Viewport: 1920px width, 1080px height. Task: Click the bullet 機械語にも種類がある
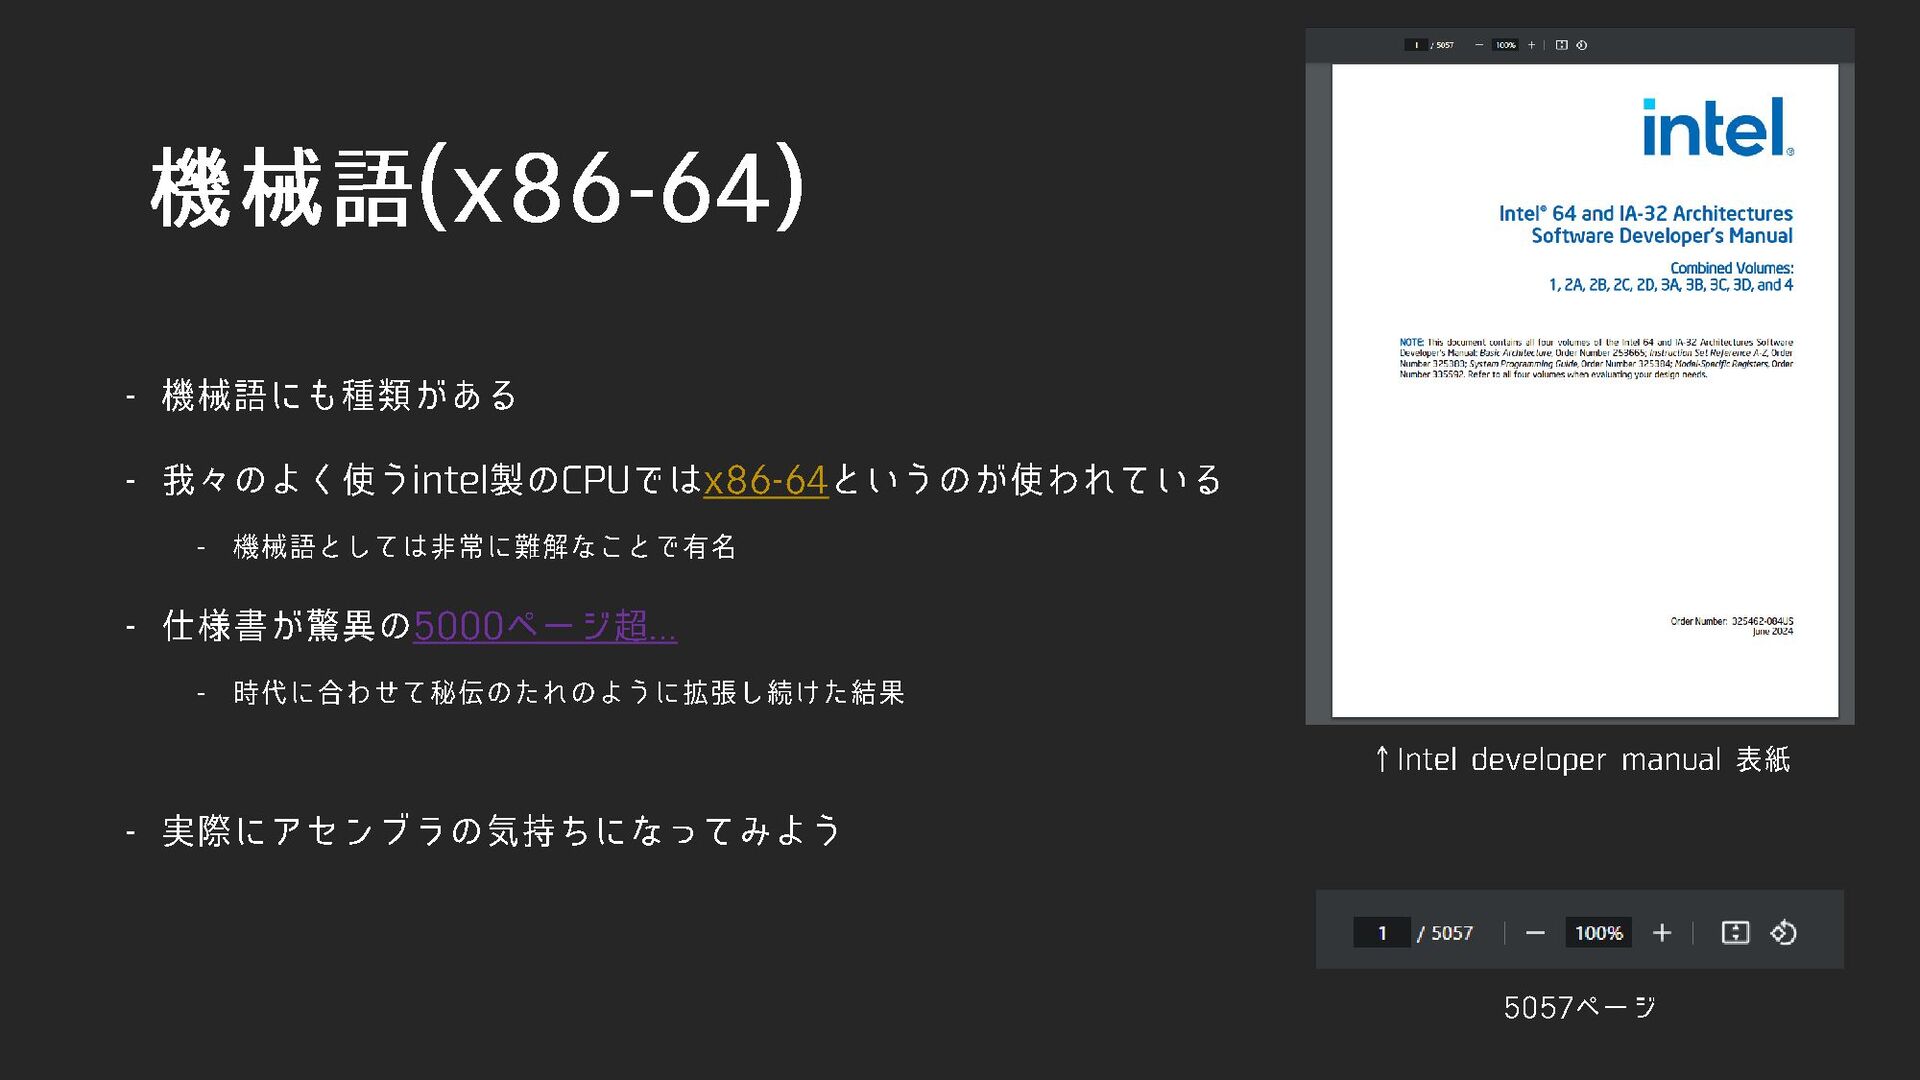coord(340,395)
